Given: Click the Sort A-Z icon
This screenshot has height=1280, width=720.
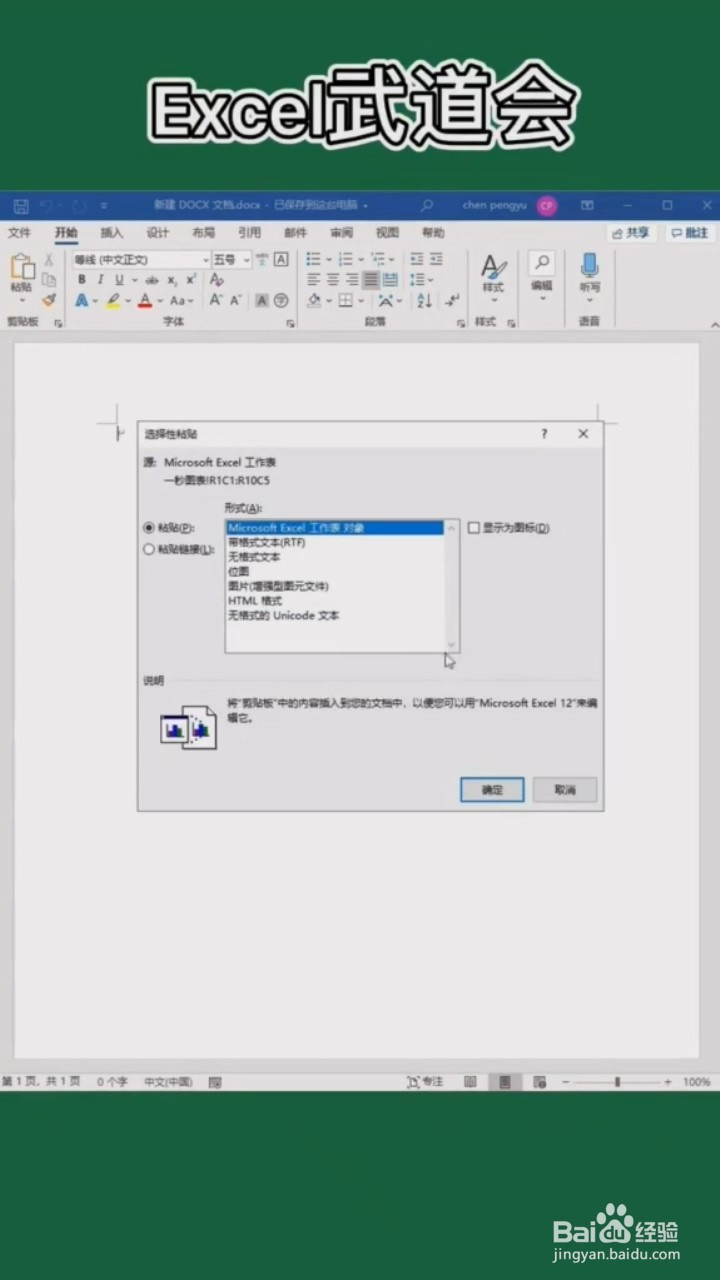Looking at the screenshot, I should tap(423, 300).
